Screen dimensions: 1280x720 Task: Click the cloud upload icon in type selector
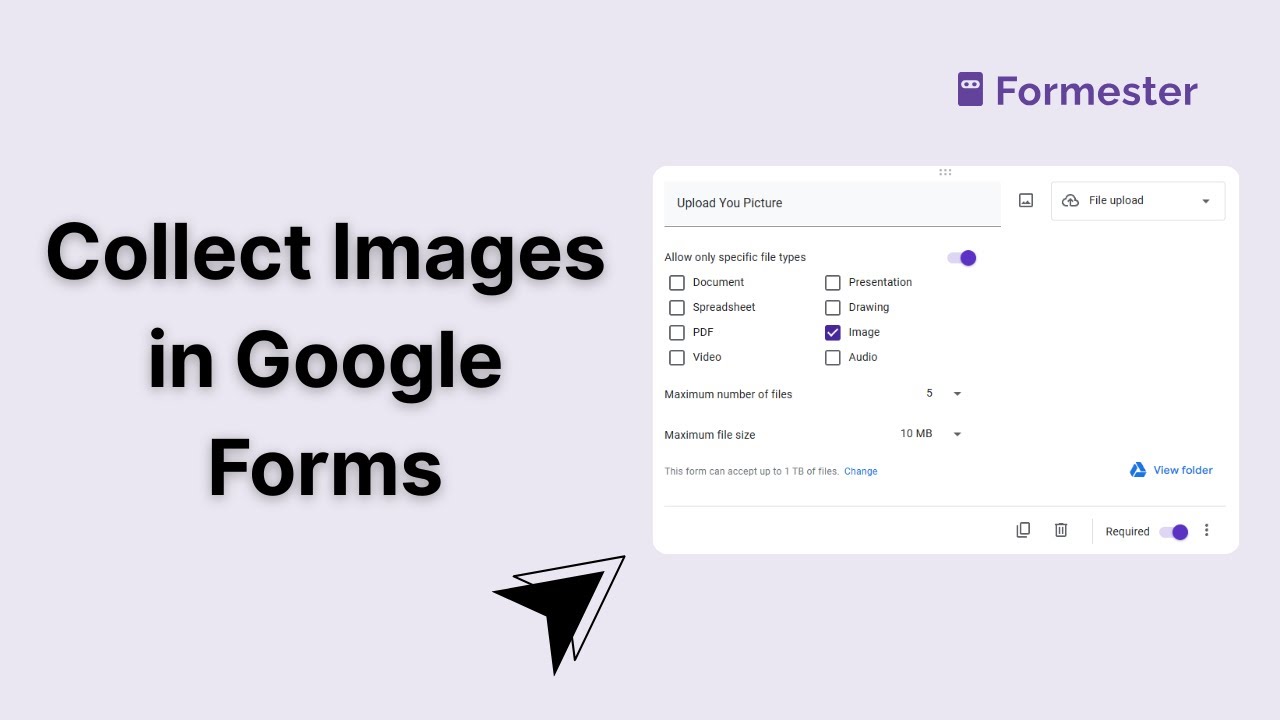[x=1070, y=201]
